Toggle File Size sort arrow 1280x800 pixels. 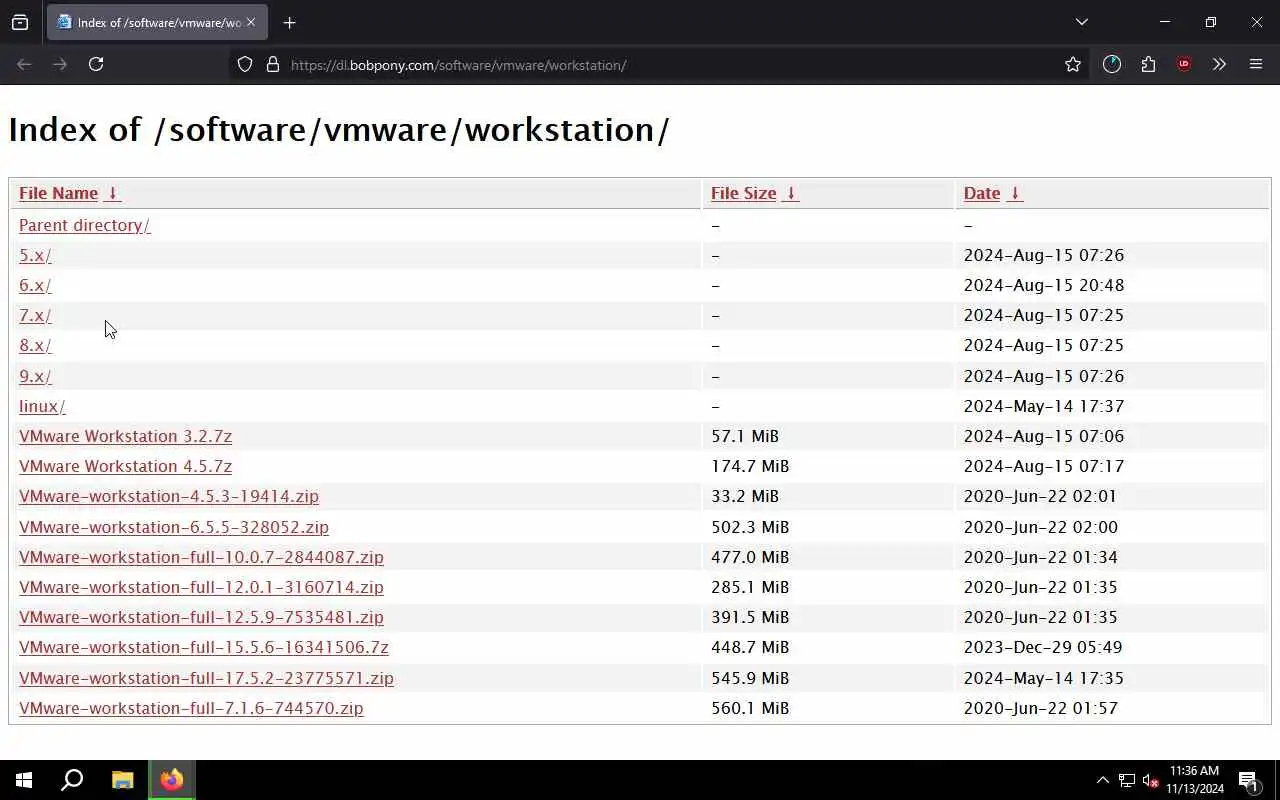click(790, 193)
